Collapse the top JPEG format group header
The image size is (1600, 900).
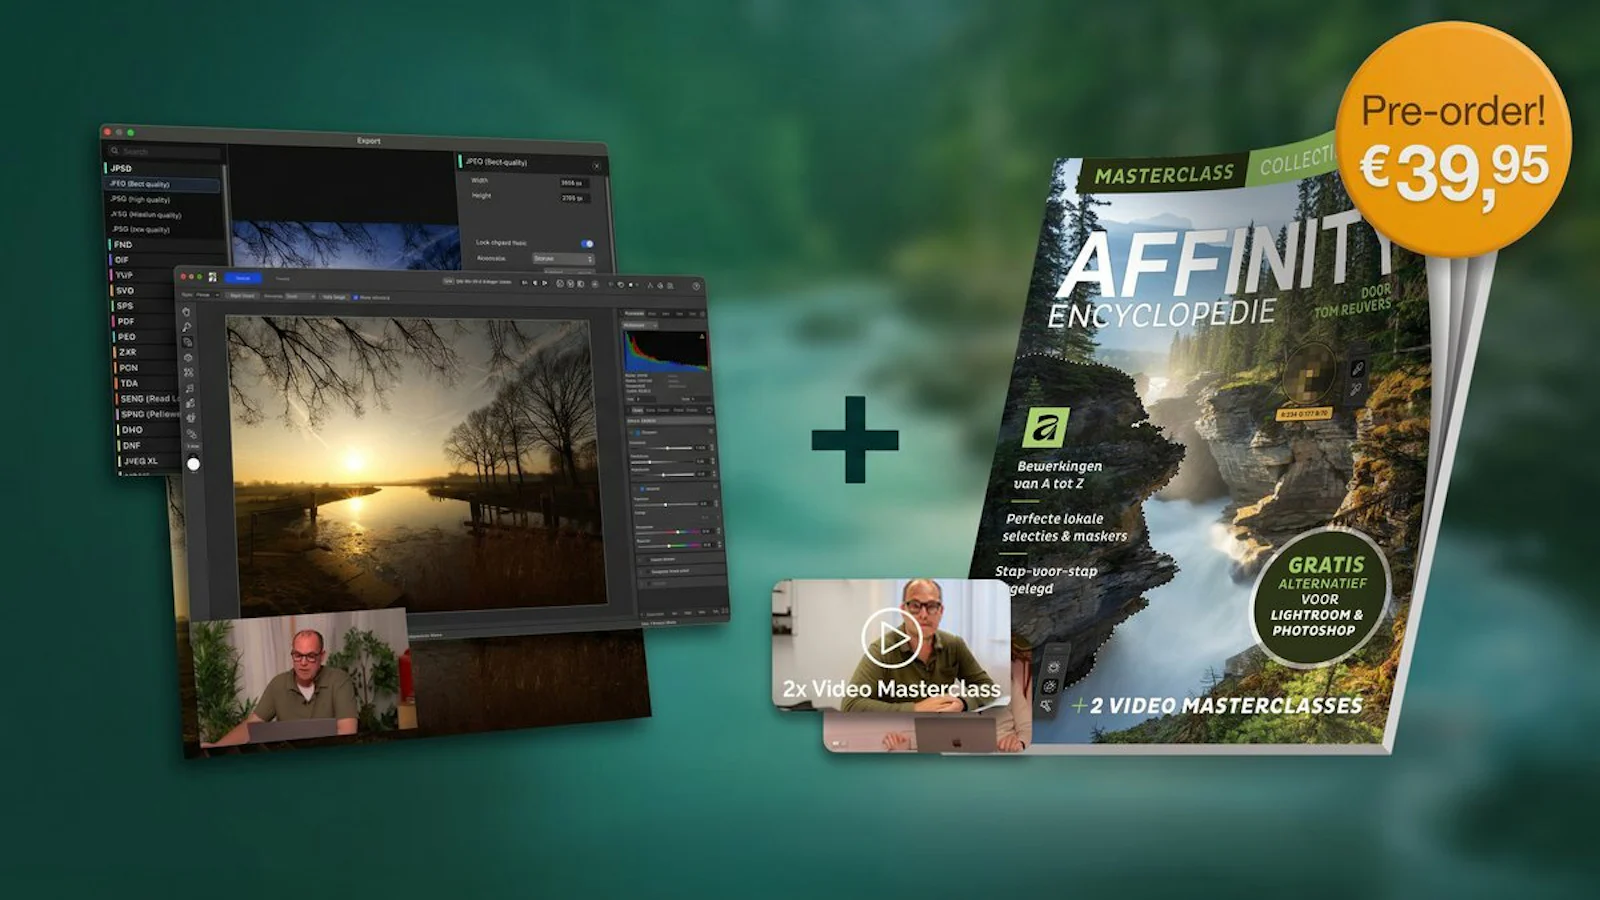tap(163, 168)
